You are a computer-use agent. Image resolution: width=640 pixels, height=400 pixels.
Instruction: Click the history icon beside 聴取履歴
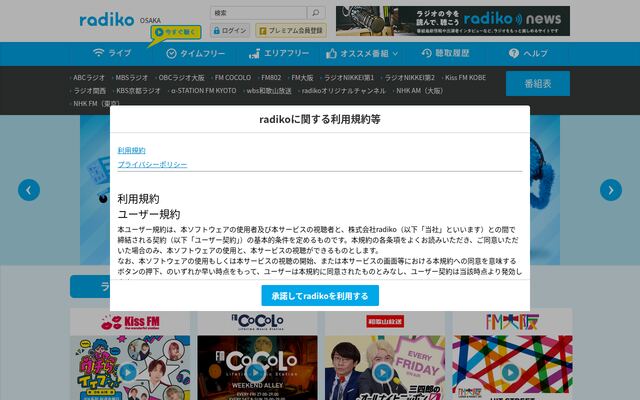click(x=427, y=53)
